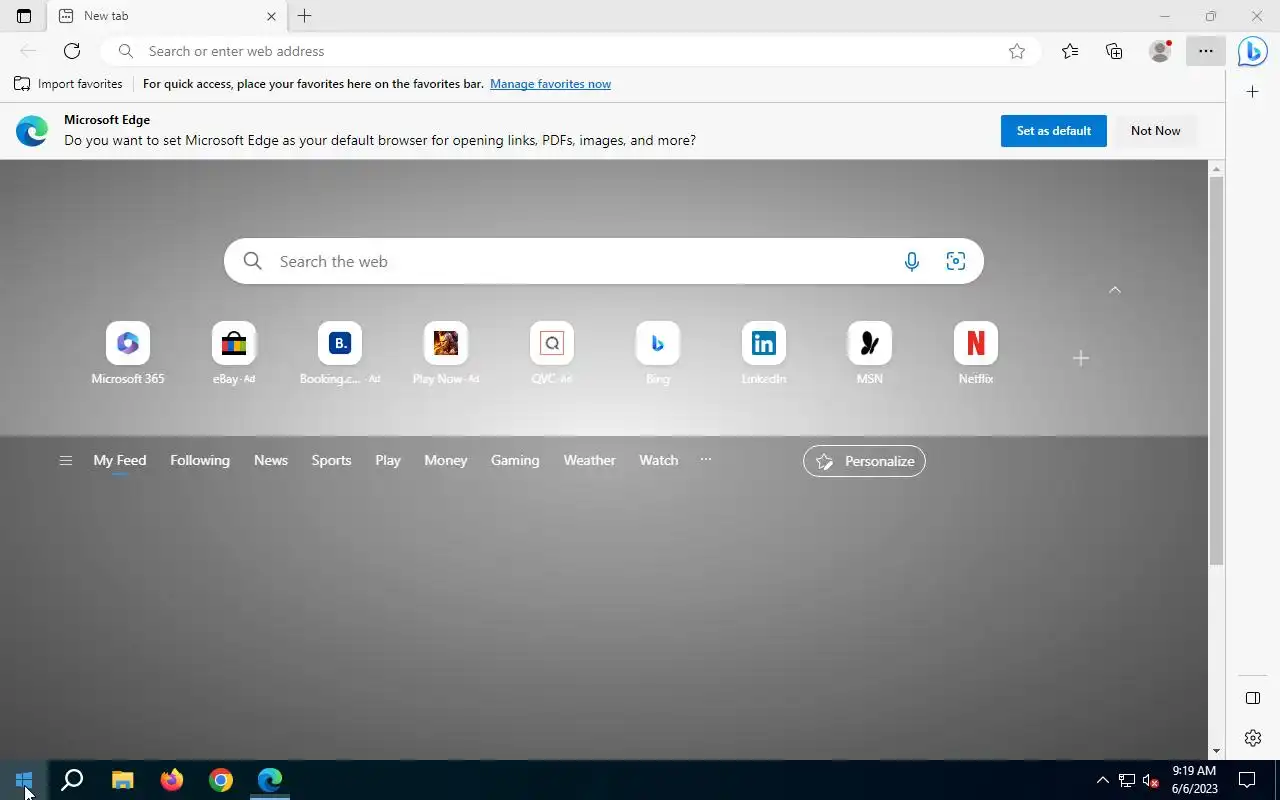Image resolution: width=1280 pixels, height=800 pixels.
Task: Open the Bing chat sidebar icon
Action: pyautogui.click(x=1252, y=51)
